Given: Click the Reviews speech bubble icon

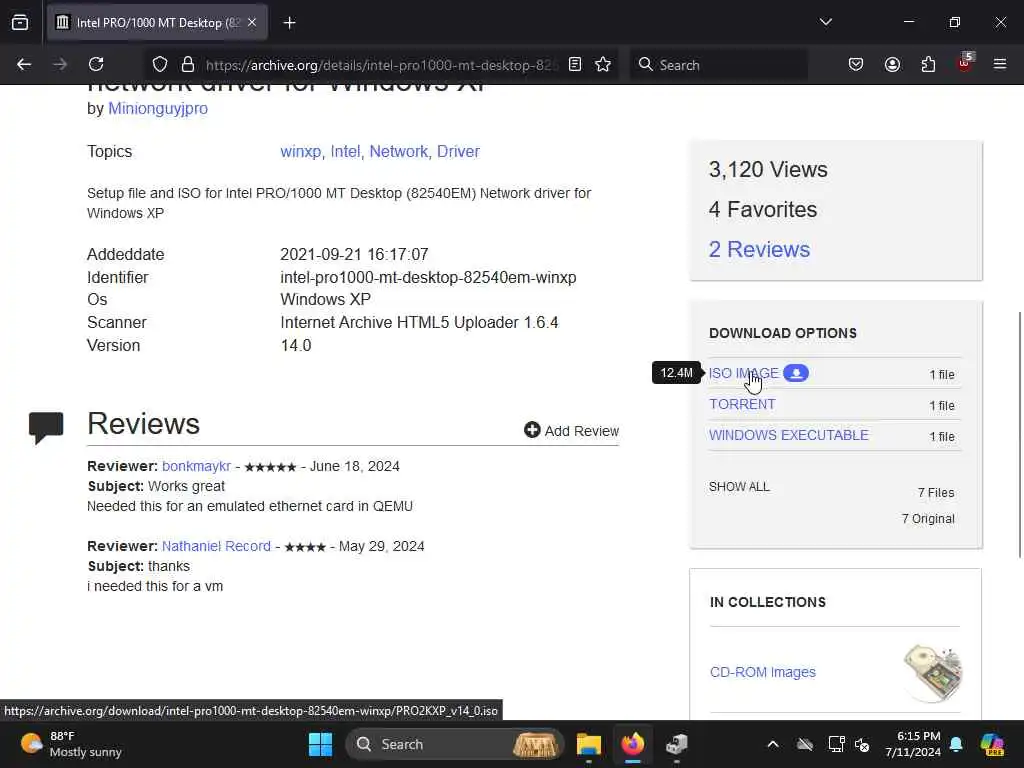Looking at the screenshot, I should [46, 428].
